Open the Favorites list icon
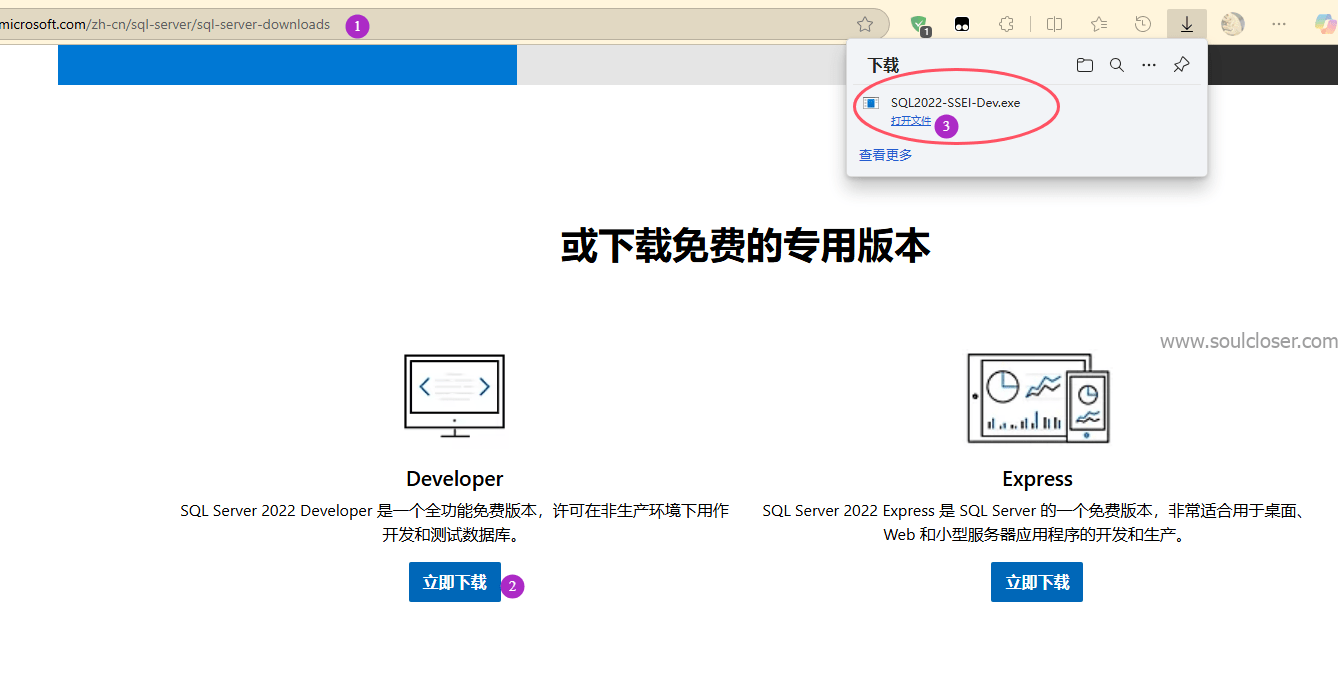 pyautogui.click(x=1099, y=24)
